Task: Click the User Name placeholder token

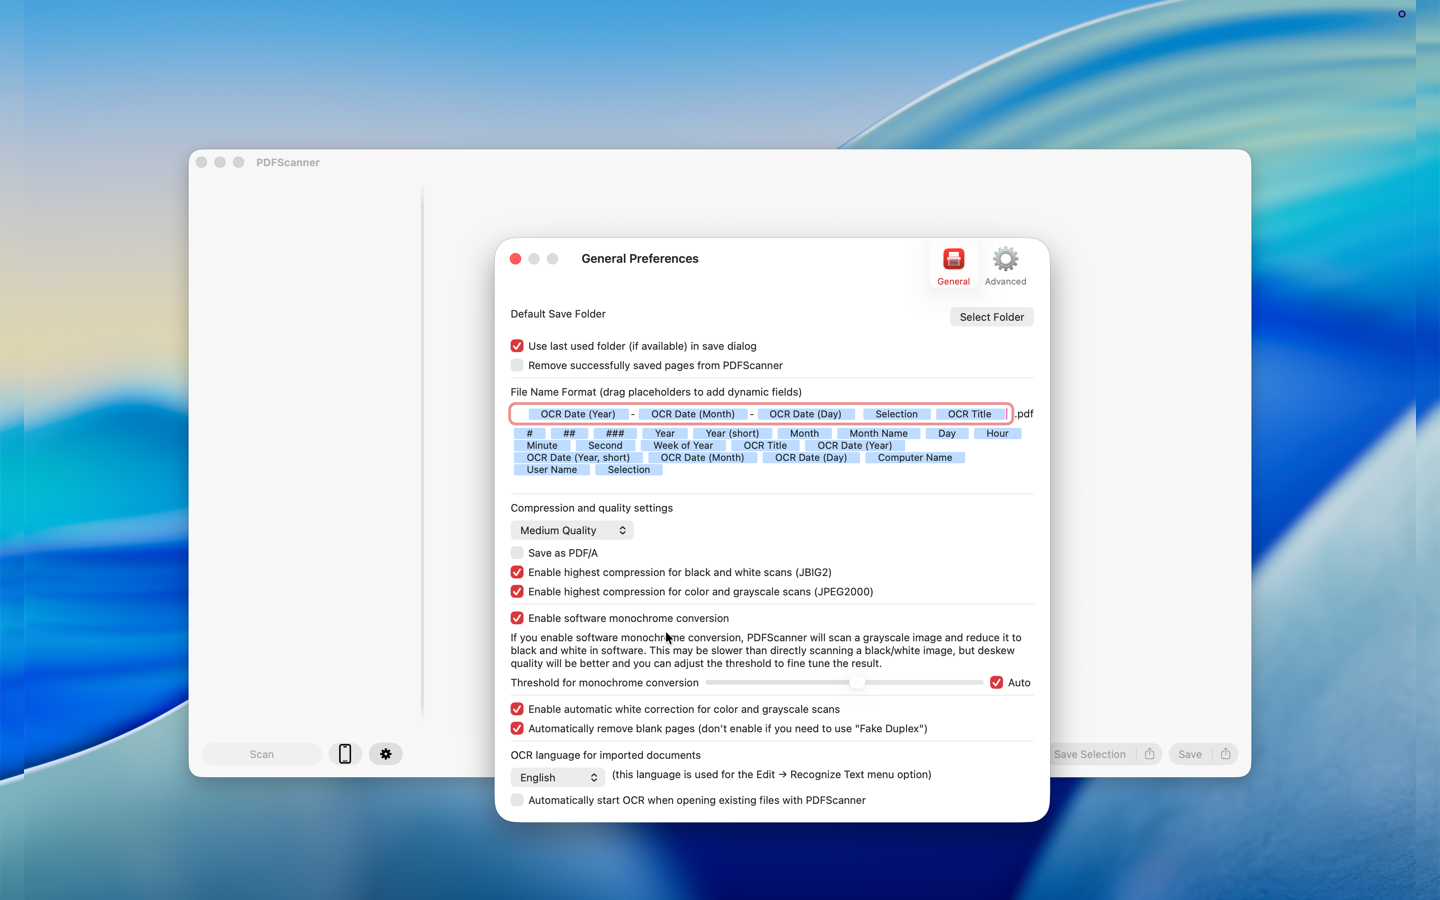Action: [552, 470]
